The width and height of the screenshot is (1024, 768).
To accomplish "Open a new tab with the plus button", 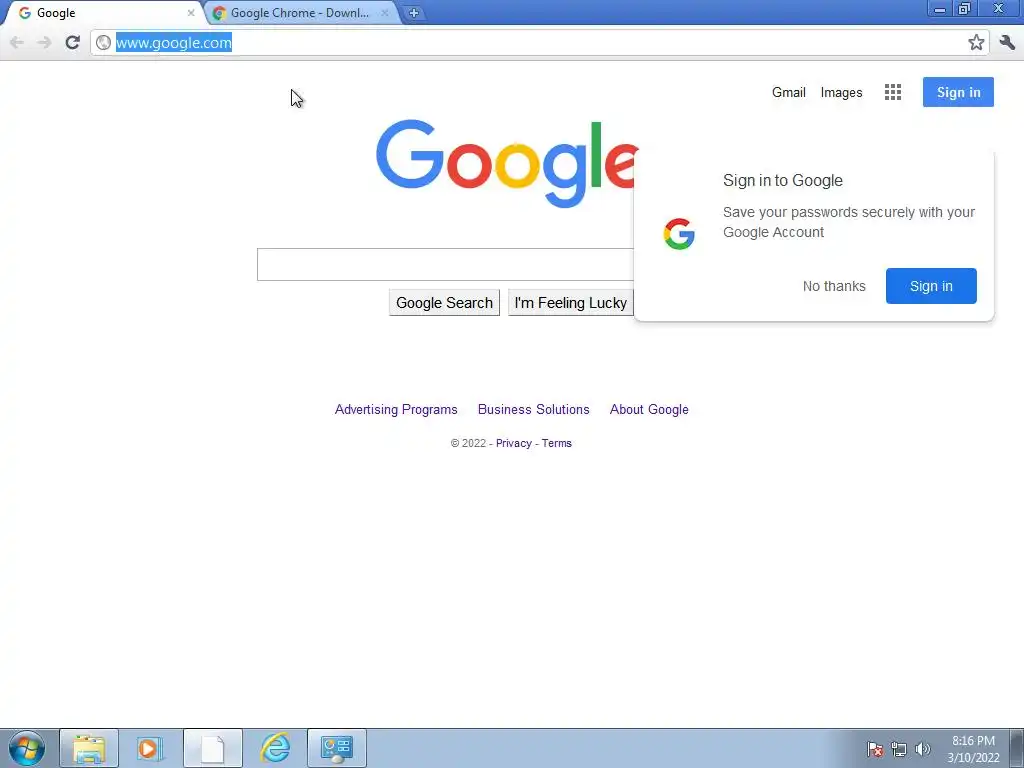I will tap(413, 12).
